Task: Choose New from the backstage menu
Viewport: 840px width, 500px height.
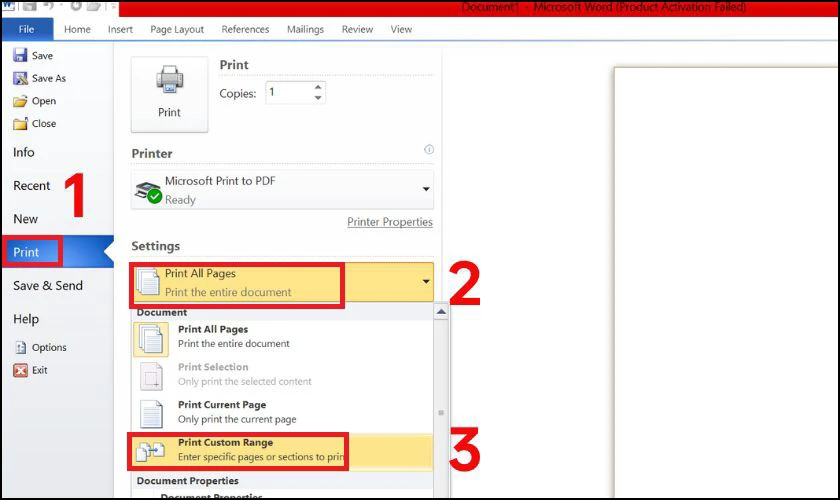Action: [x=25, y=219]
